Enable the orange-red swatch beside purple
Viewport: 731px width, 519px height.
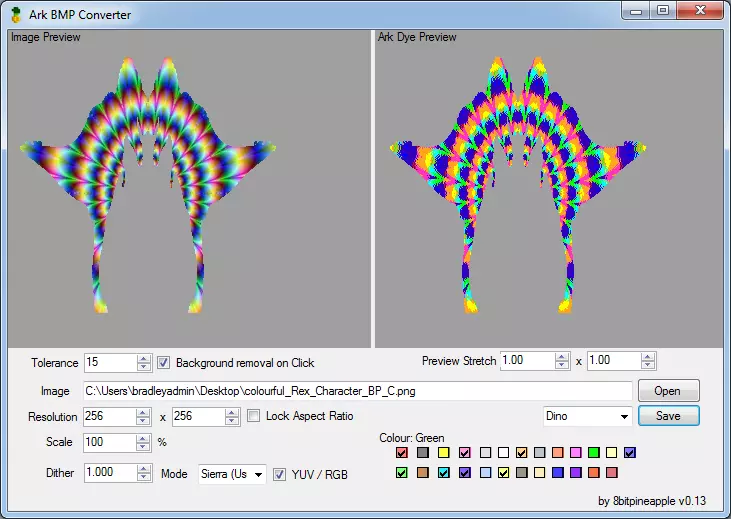point(593,473)
